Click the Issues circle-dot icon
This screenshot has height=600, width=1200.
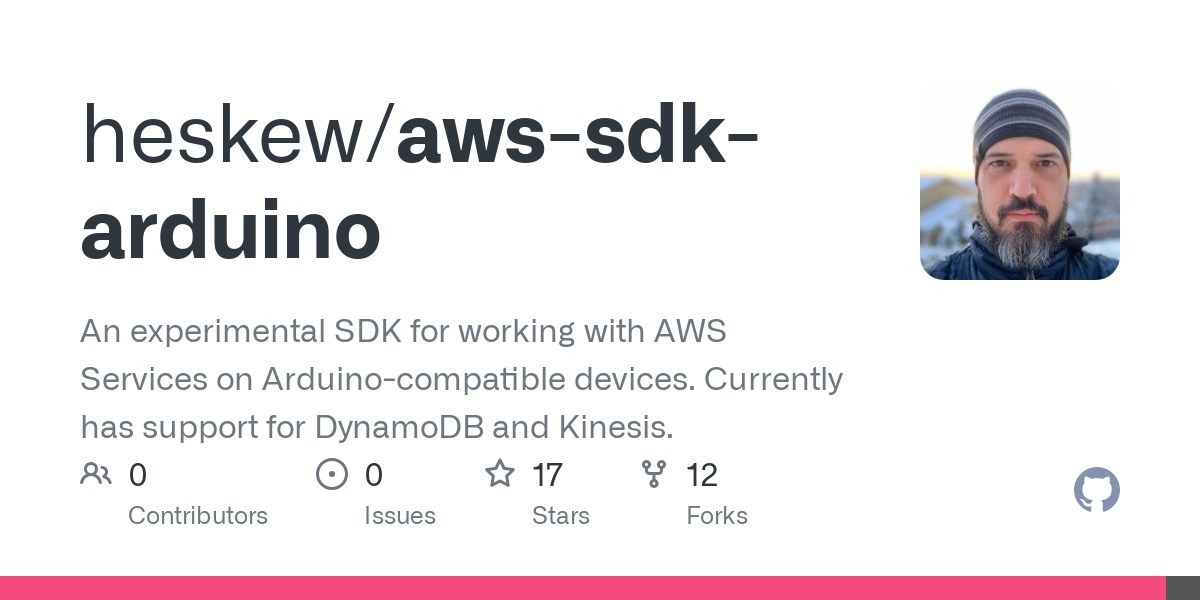332,474
